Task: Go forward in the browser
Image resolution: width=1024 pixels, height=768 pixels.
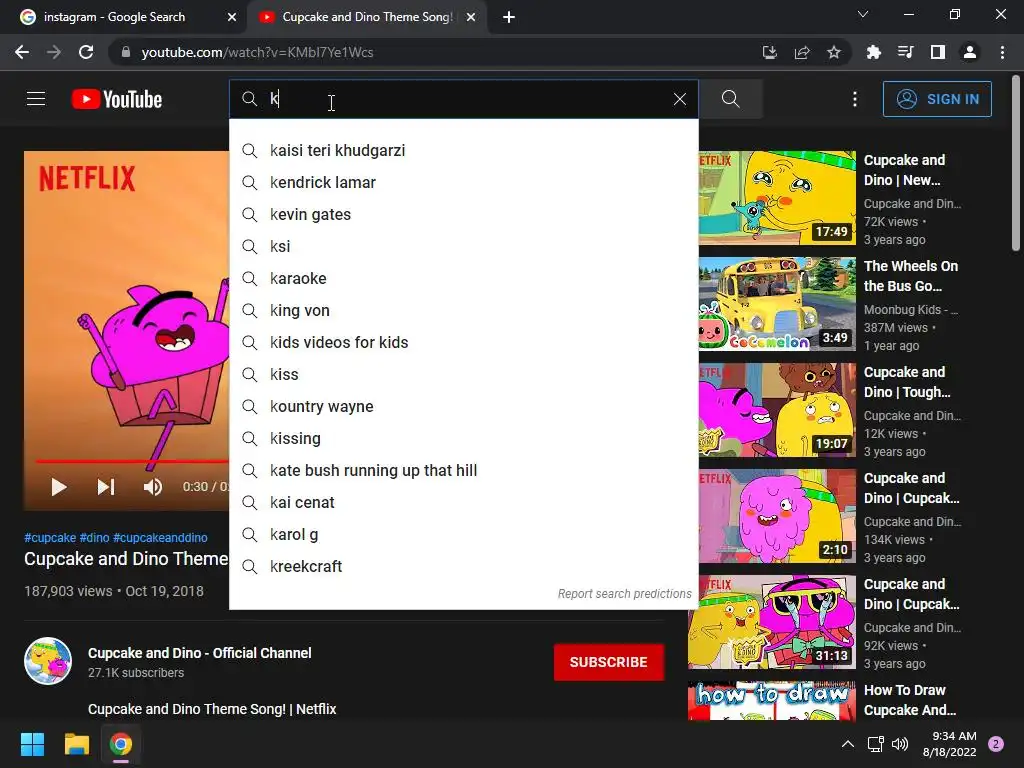Action: [54, 52]
